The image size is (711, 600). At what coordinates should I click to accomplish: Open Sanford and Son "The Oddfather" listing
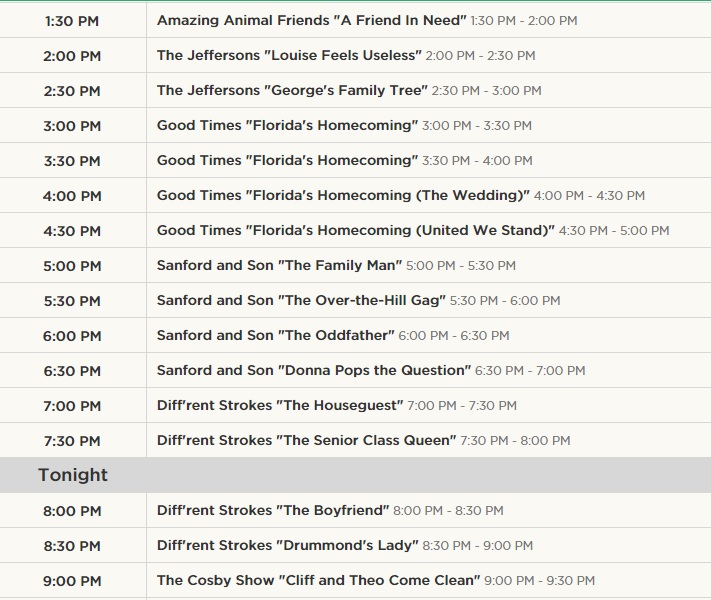(275, 335)
